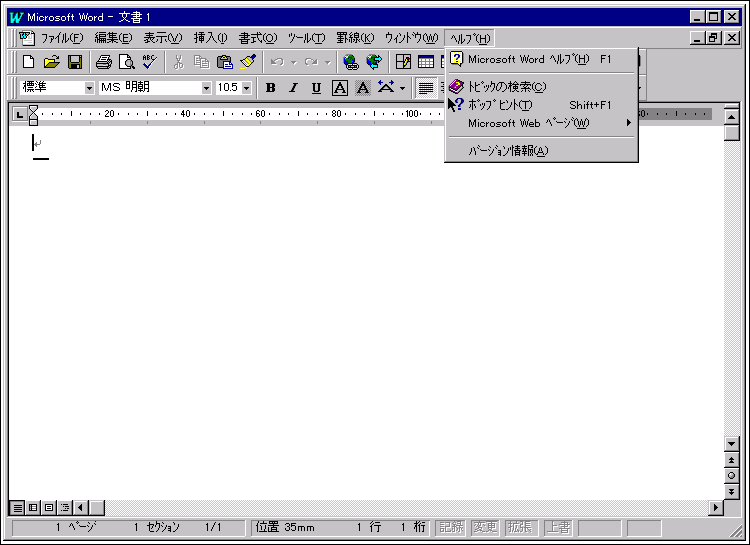
Task: Click vertical scrollbar down arrow
Action: [x=731, y=444]
